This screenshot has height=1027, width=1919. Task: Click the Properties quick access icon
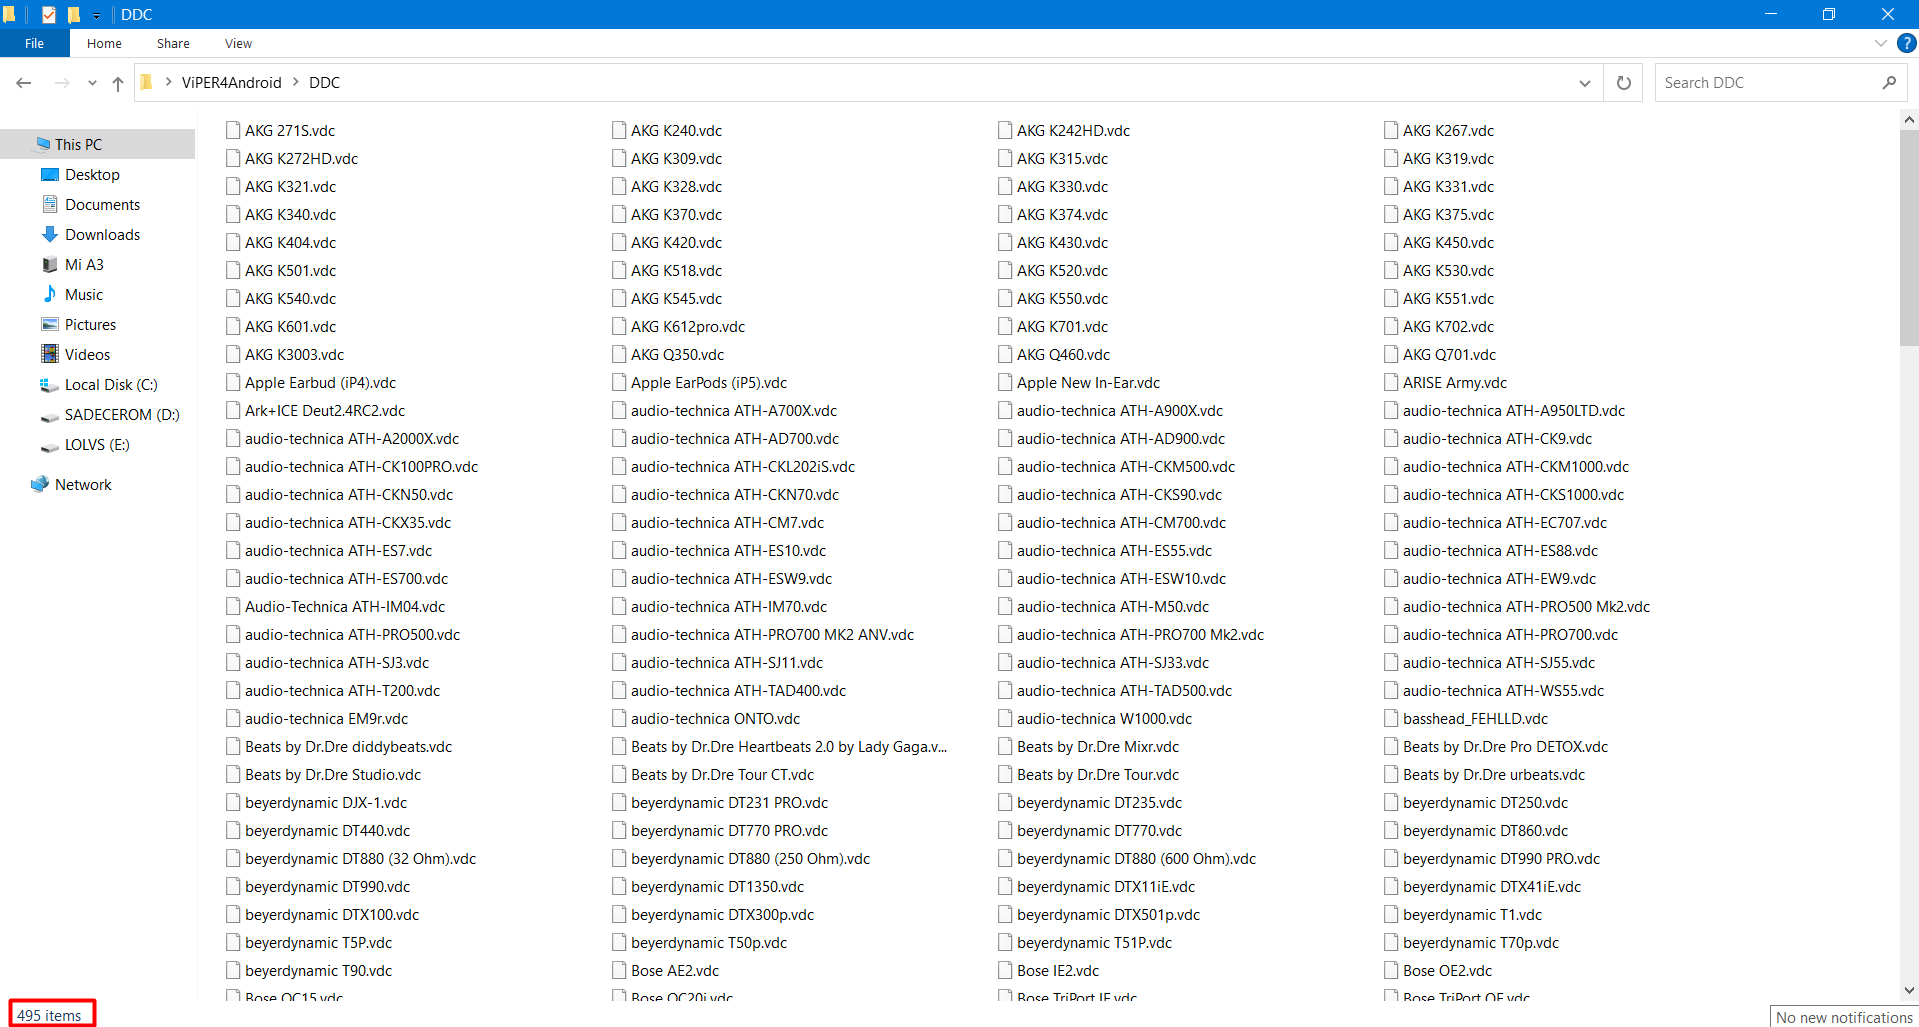48,15
